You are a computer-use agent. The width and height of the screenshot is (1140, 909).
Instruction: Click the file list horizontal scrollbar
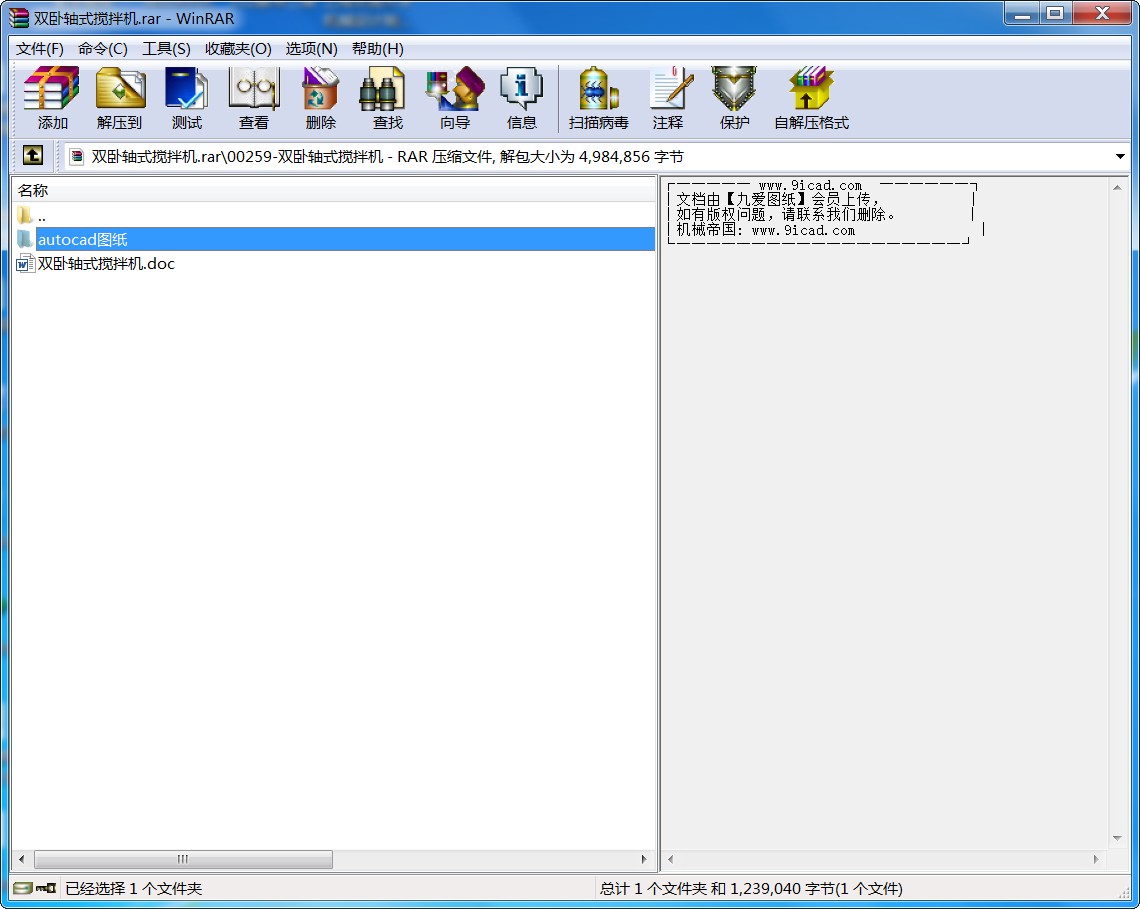183,859
